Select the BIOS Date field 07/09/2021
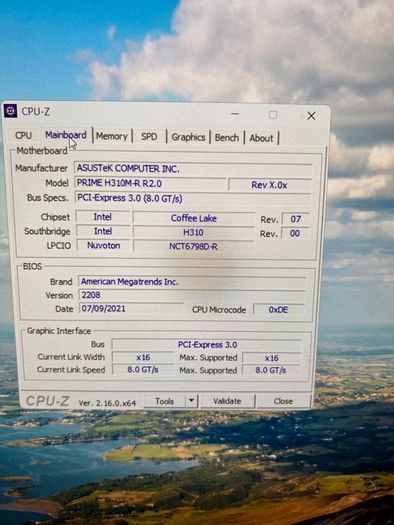Screen dimensions: 394x525 132,308
